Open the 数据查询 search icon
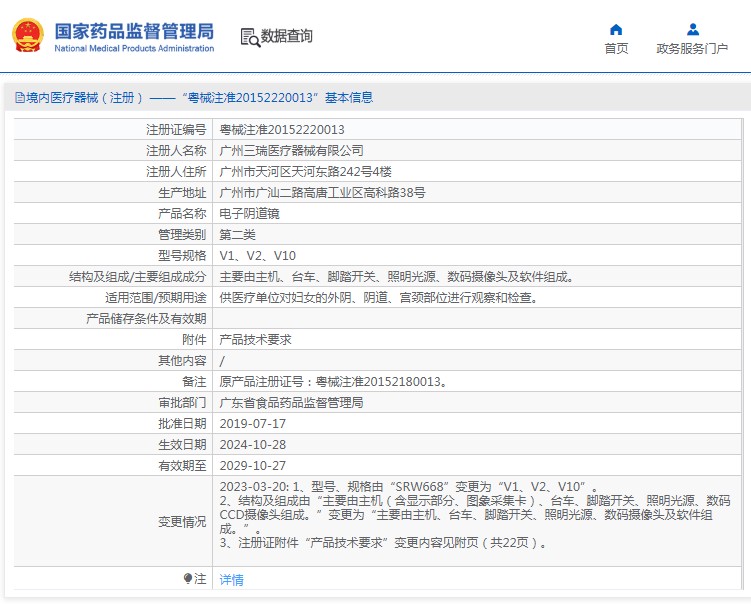This screenshot has width=751, height=604. tap(250, 37)
